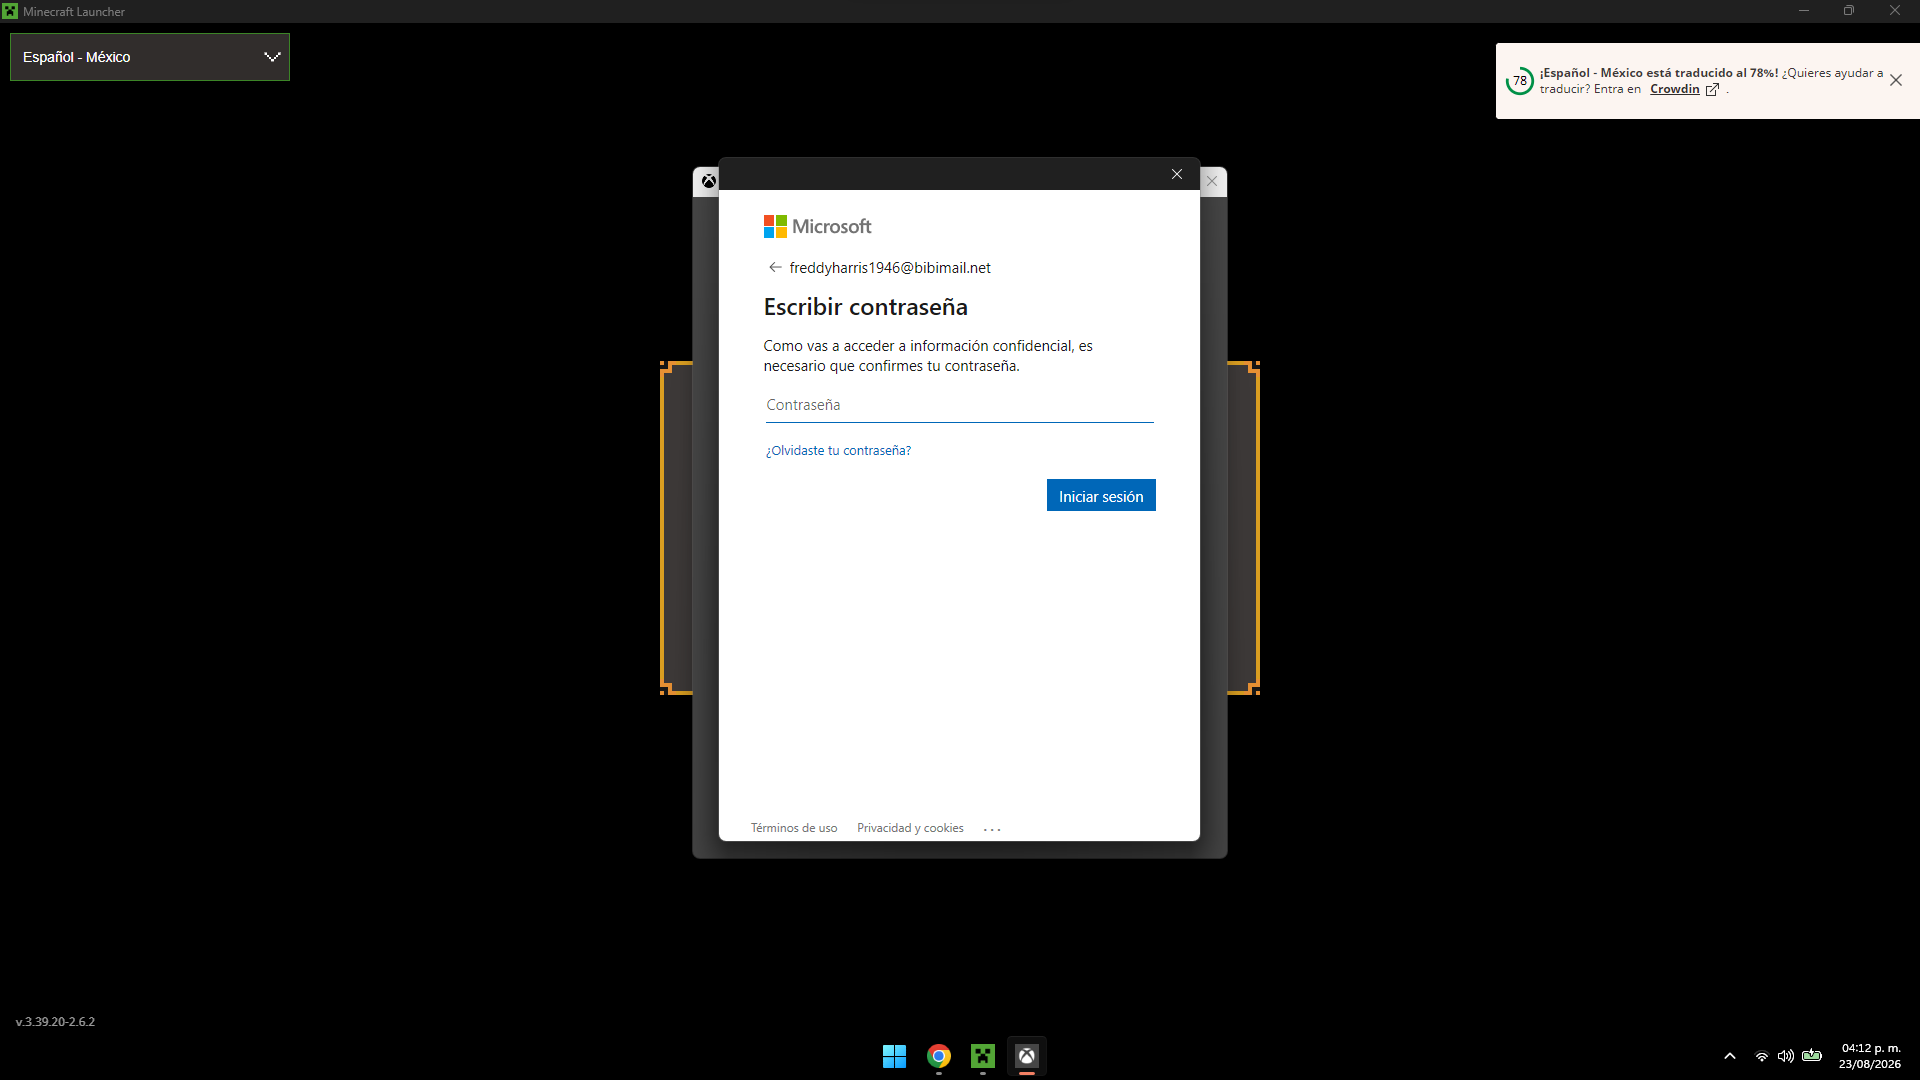Click the Iniciar sesión button
The image size is (1920, 1080).
point(1101,496)
